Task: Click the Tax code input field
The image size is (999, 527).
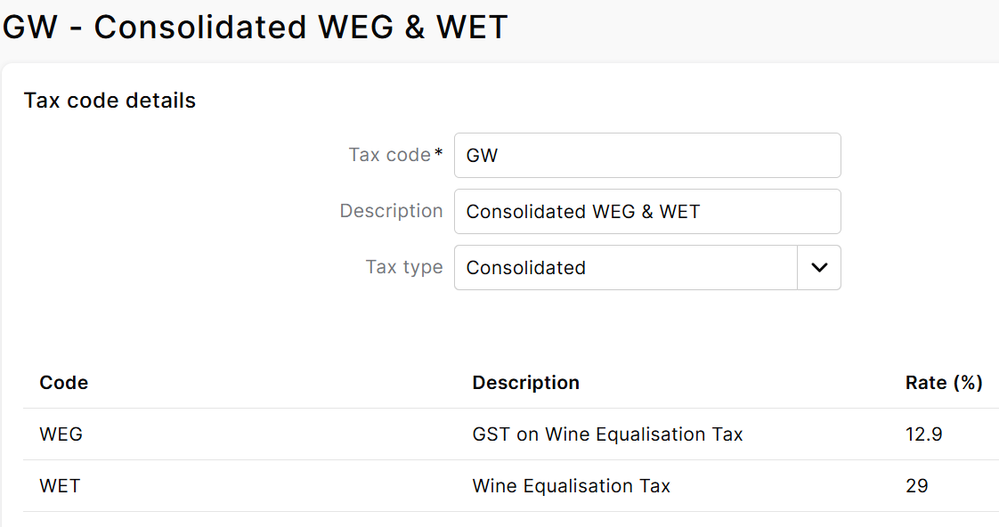Action: tap(646, 156)
